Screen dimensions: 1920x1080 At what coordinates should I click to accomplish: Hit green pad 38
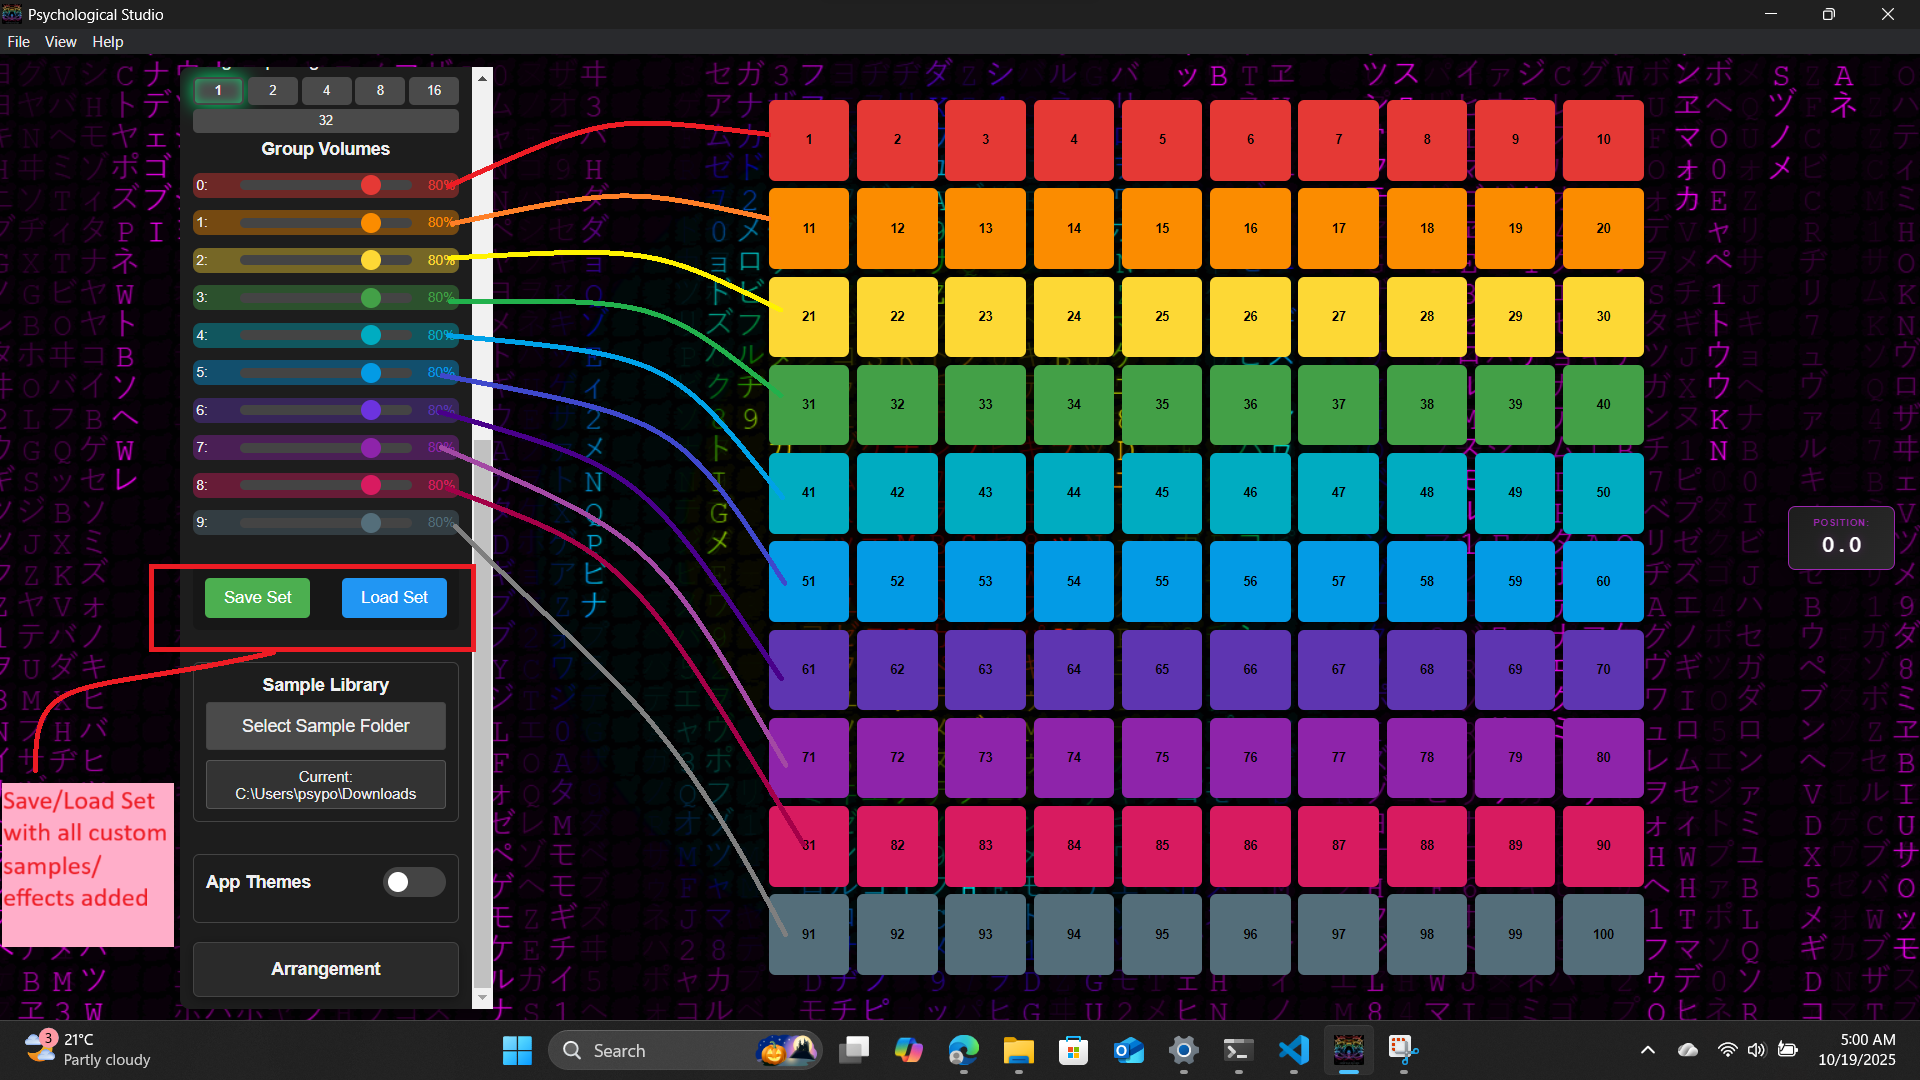pos(1426,404)
